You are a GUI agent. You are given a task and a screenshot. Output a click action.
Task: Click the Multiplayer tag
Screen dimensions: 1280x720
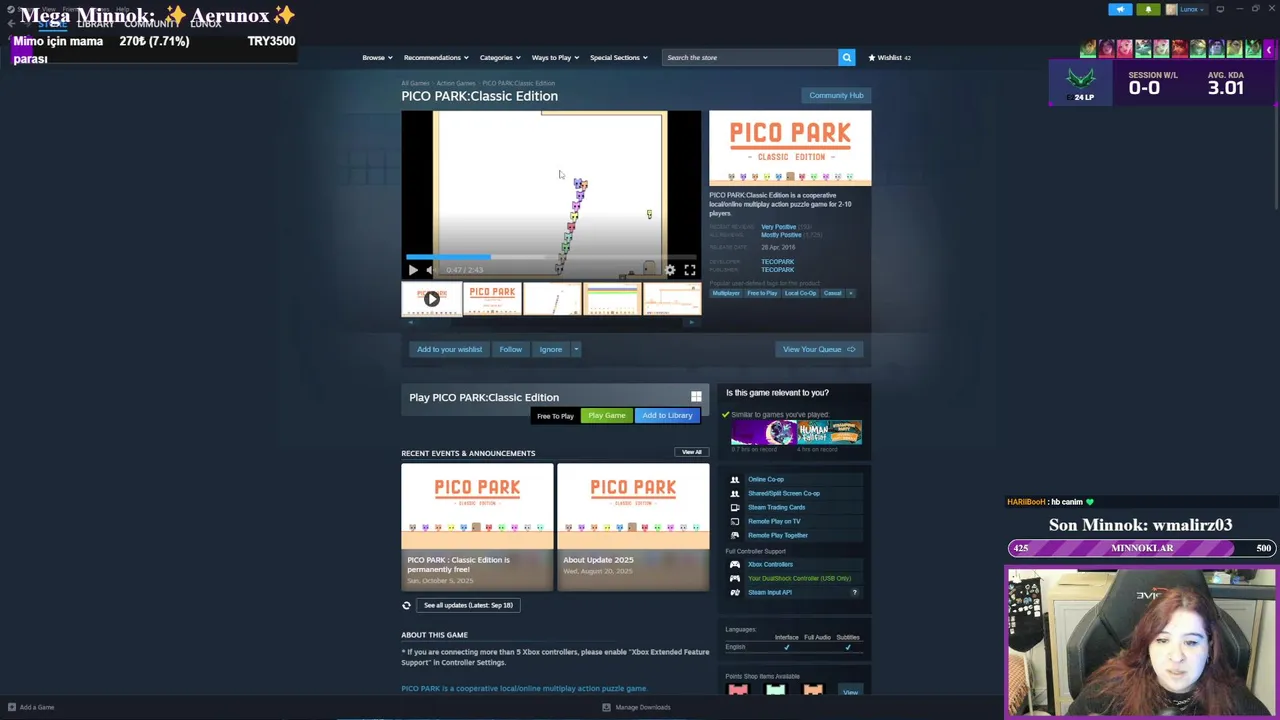[726, 293]
